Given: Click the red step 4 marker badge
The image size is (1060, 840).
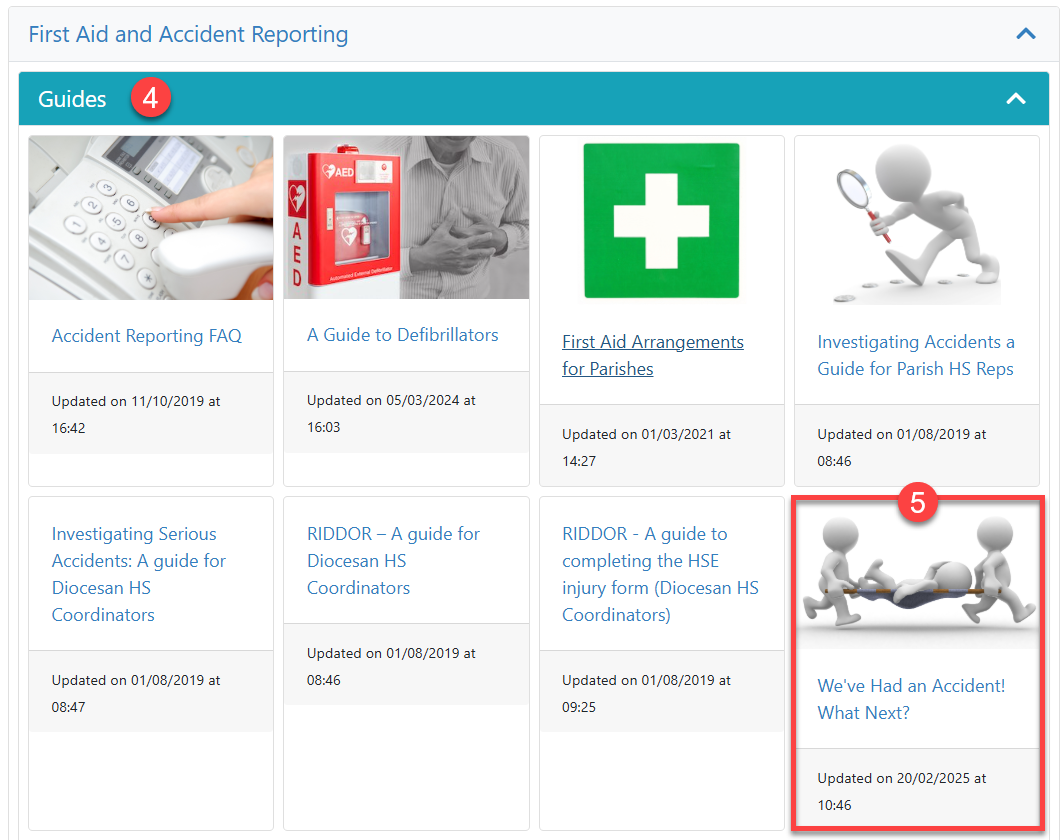Looking at the screenshot, I should tap(151, 99).
